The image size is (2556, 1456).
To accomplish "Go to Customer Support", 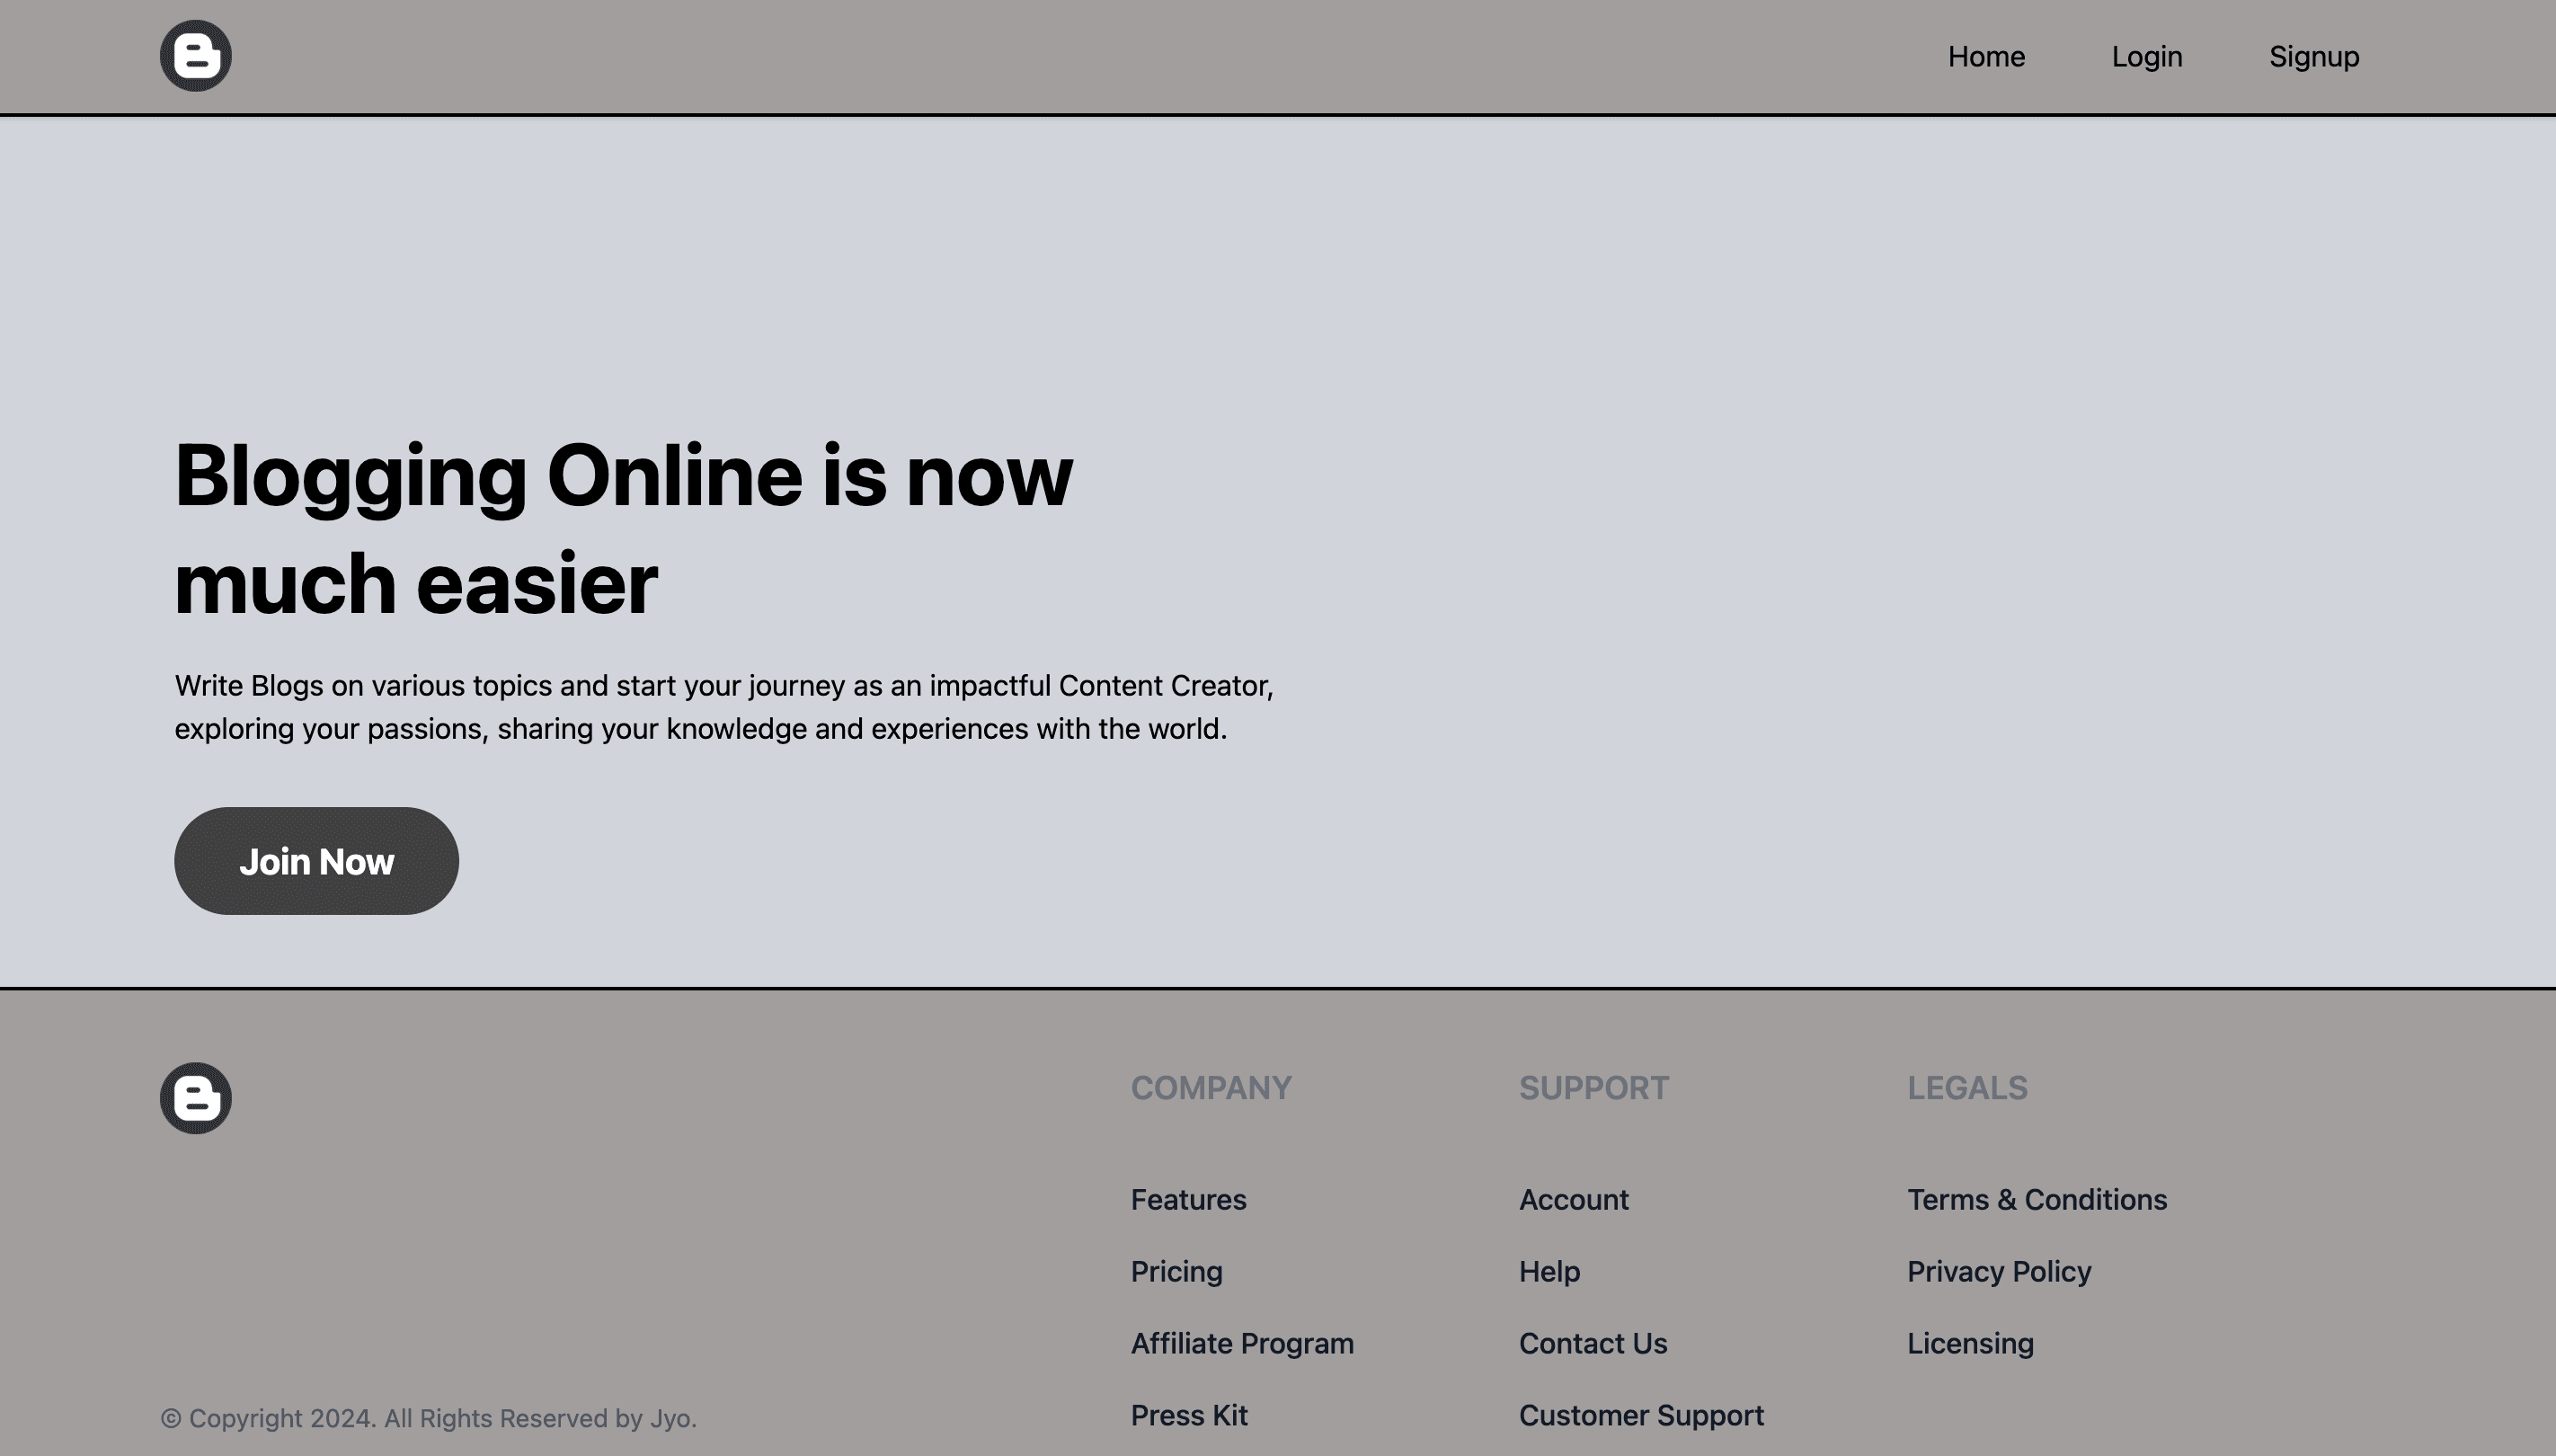I will 1640,1415.
